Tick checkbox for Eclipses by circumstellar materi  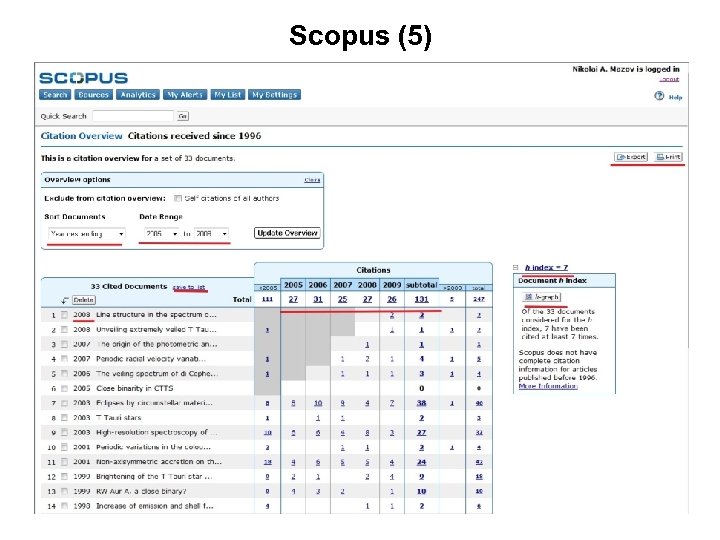pyautogui.click(x=64, y=403)
